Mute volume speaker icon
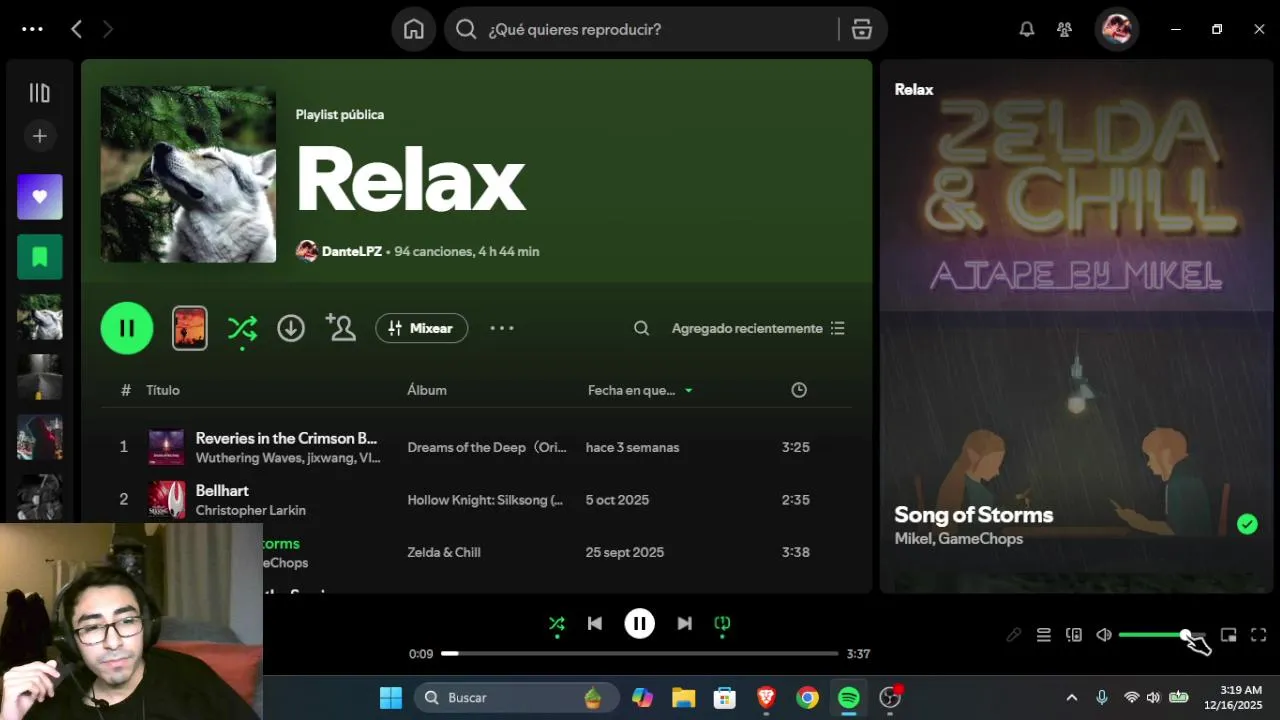 click(x=1104, y=635)
